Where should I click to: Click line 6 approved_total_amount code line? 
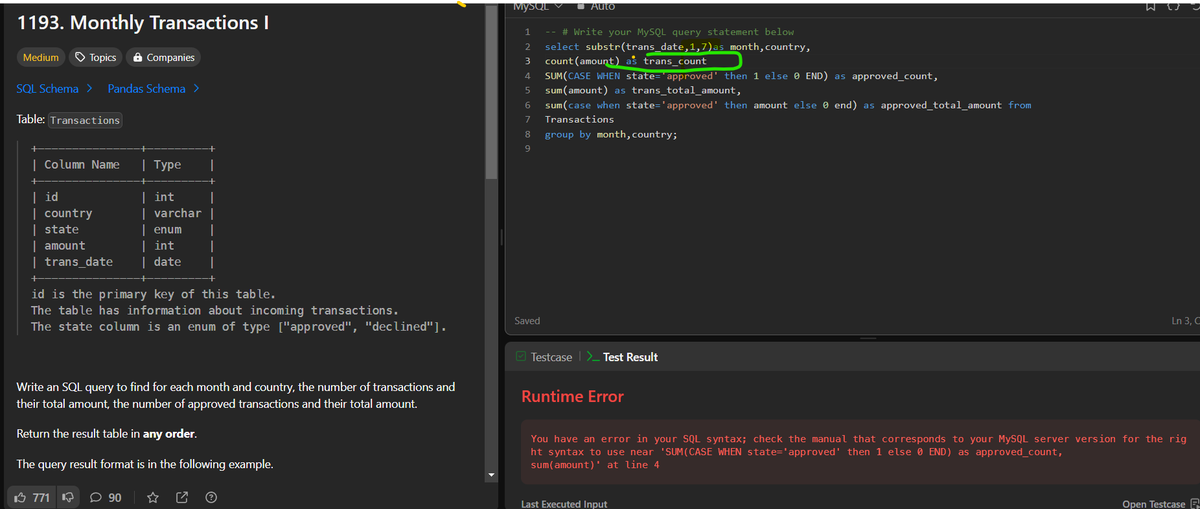pyautogui.click(x=788, y=105)
